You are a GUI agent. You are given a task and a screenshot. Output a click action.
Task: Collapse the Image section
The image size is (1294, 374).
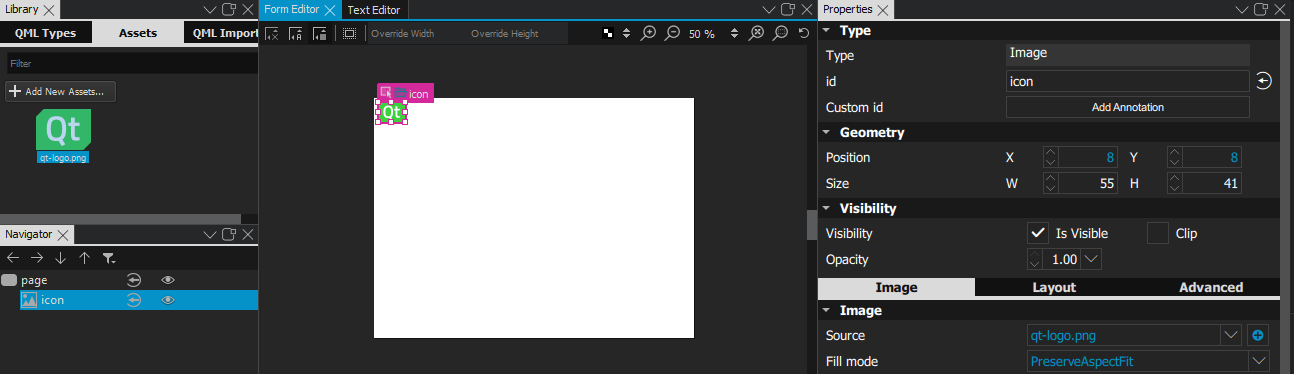[826, 311]
